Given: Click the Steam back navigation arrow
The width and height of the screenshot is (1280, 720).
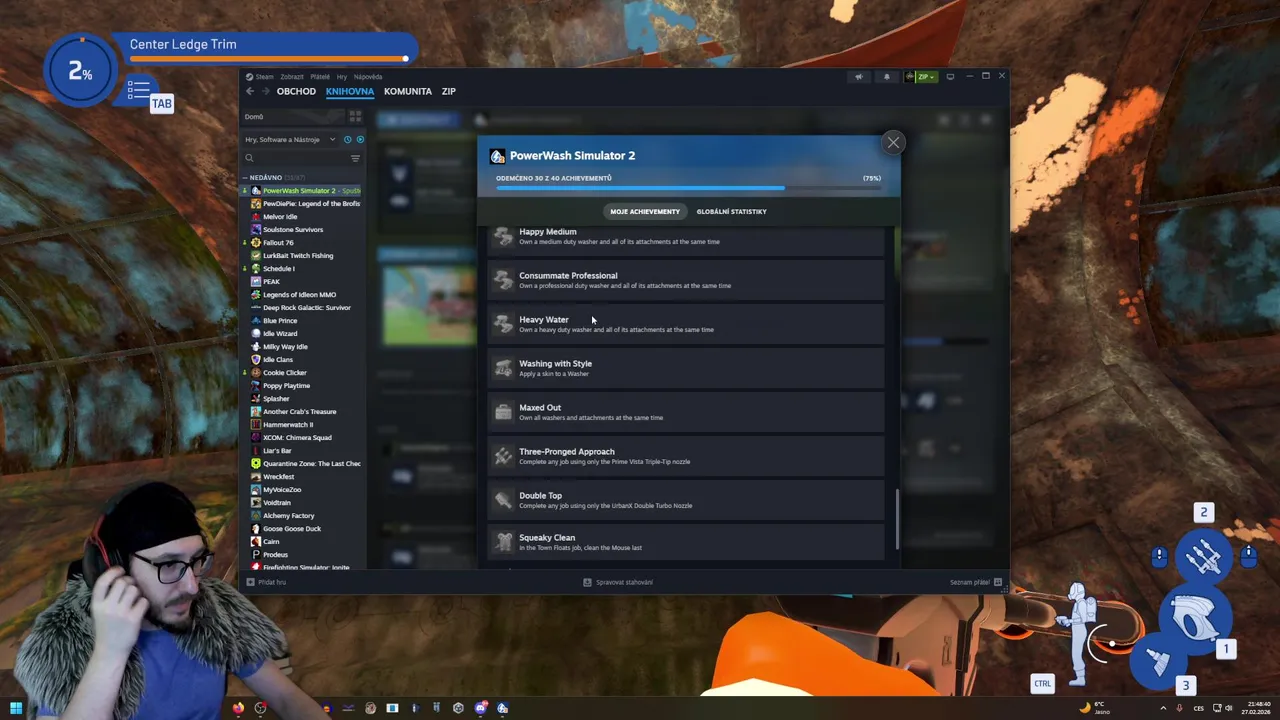Looking at the screenshot, I should tap(250, 91).
